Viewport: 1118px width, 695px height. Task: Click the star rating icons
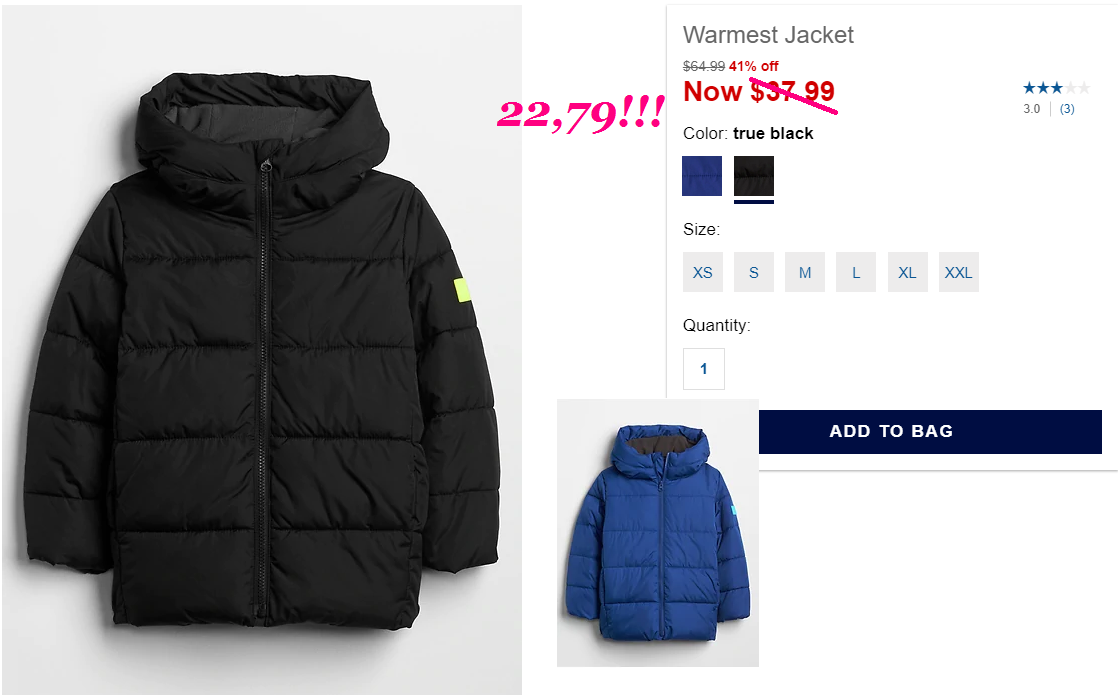click(x=1056, y=88)
